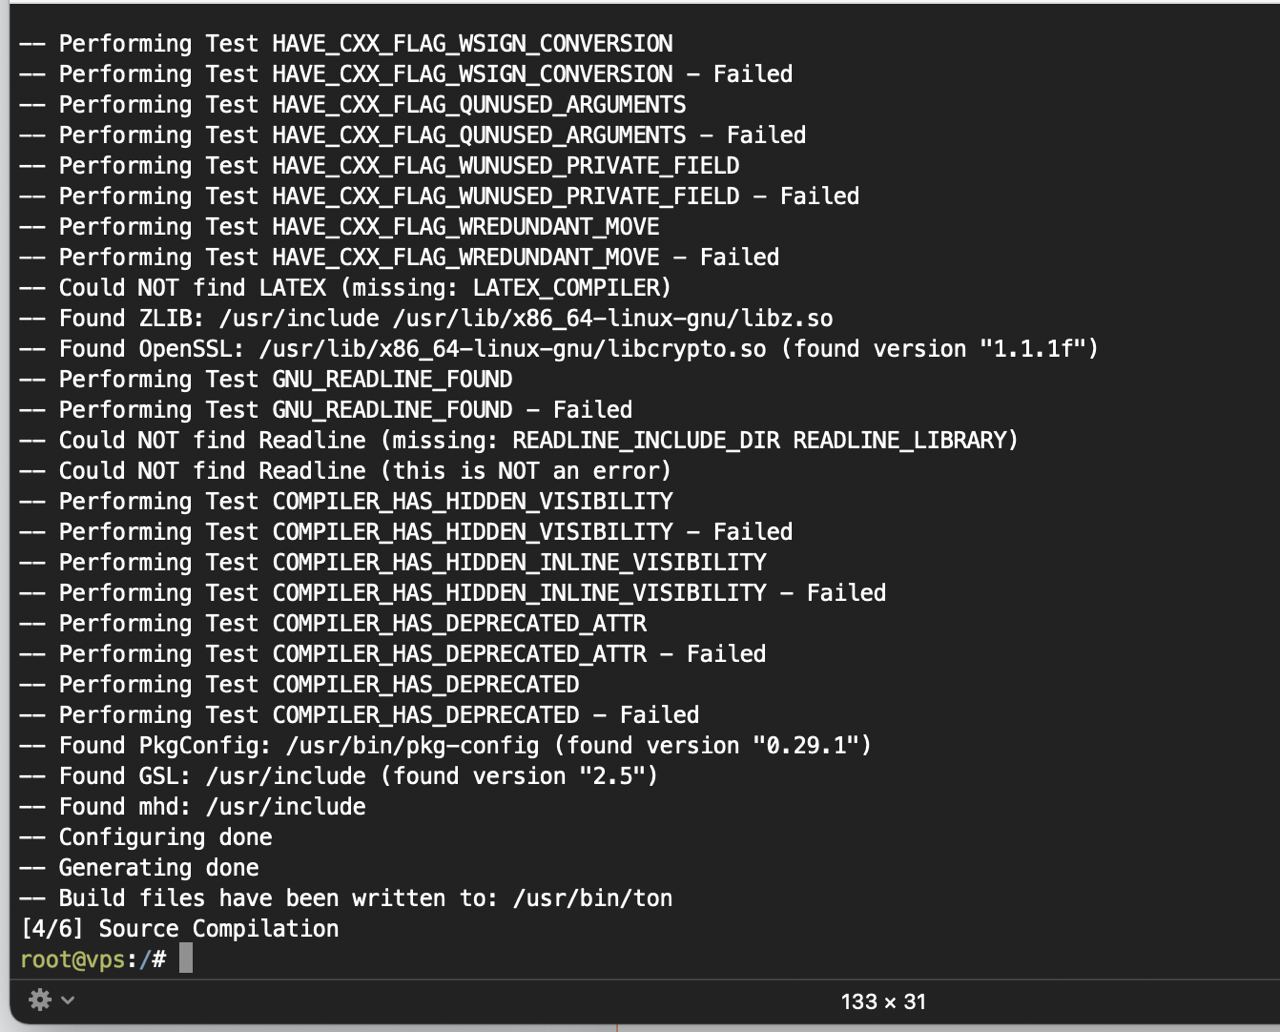This screenshot has height=1032, width=1280.
Task: Select the /usr/bin/ton build path text
Action: pos(593,898)
